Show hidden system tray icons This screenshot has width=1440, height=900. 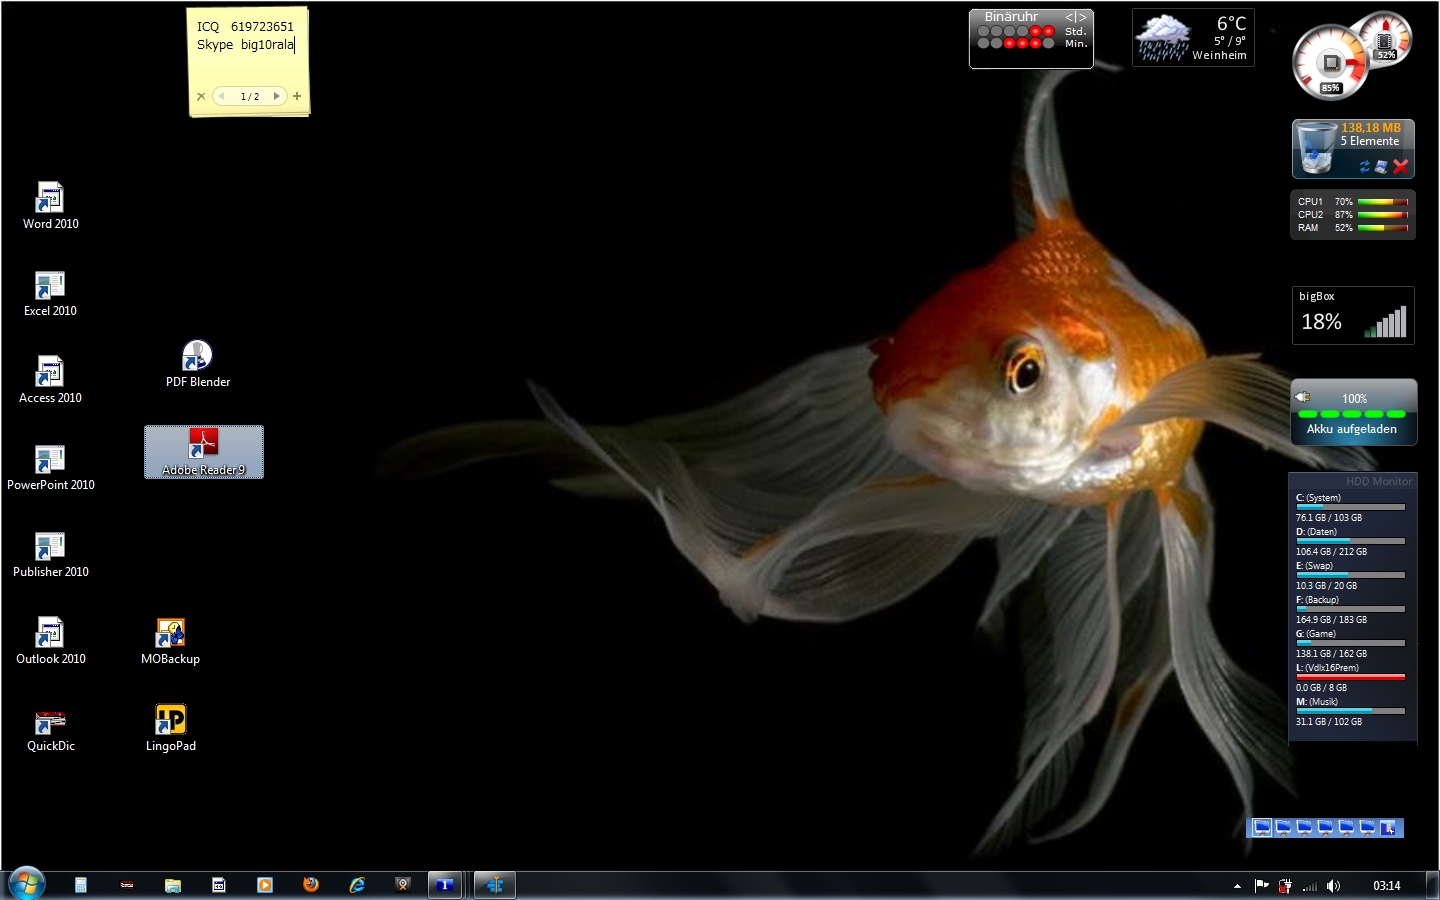(x=1237, y=886)
